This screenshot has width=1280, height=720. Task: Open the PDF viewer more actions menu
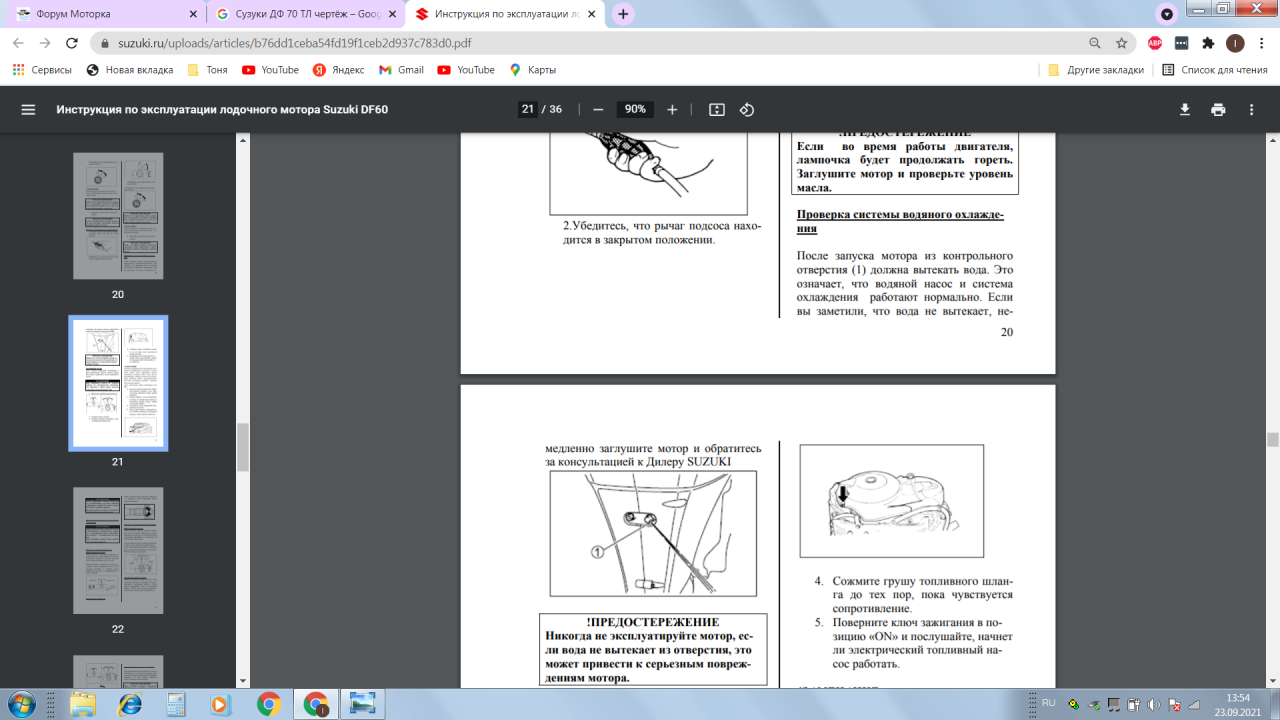[x=1251, y=110]
